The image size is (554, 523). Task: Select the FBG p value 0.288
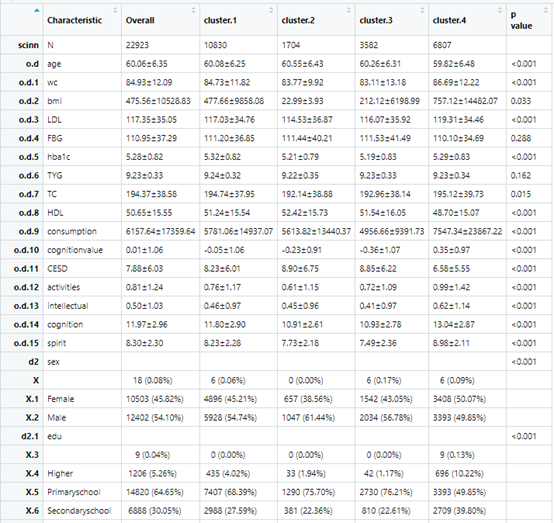(x=520, y=138)
